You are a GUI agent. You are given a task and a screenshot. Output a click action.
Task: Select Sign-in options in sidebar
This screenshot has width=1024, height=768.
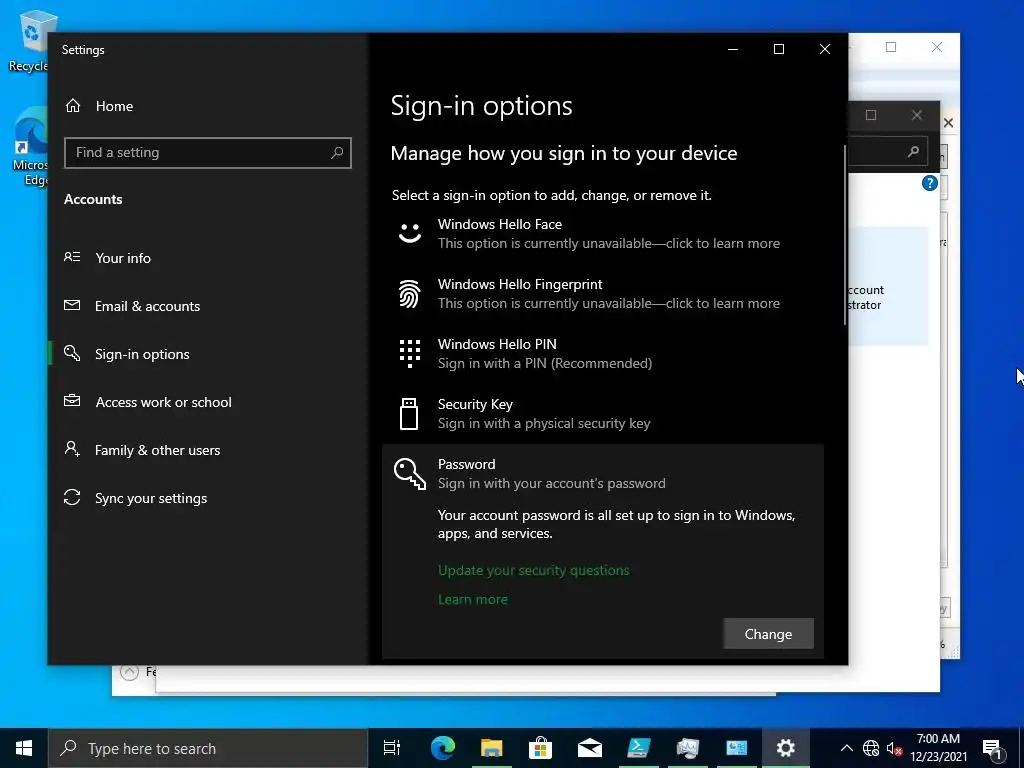[x=208, y=354]
